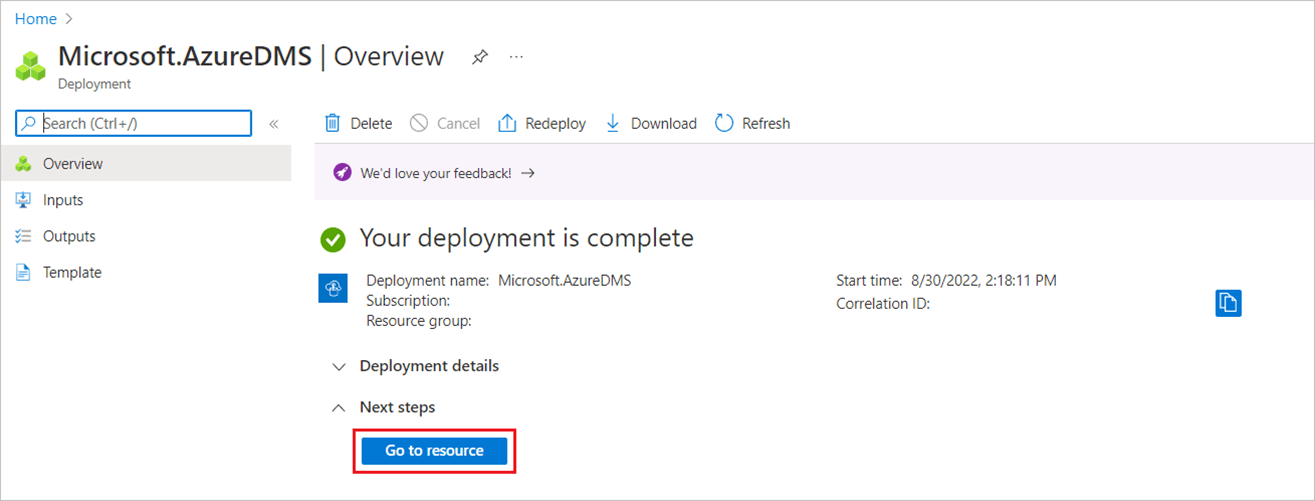1315x501 pixels.
Task: Select Overview in the left sidebar
Action: [72, 163]
